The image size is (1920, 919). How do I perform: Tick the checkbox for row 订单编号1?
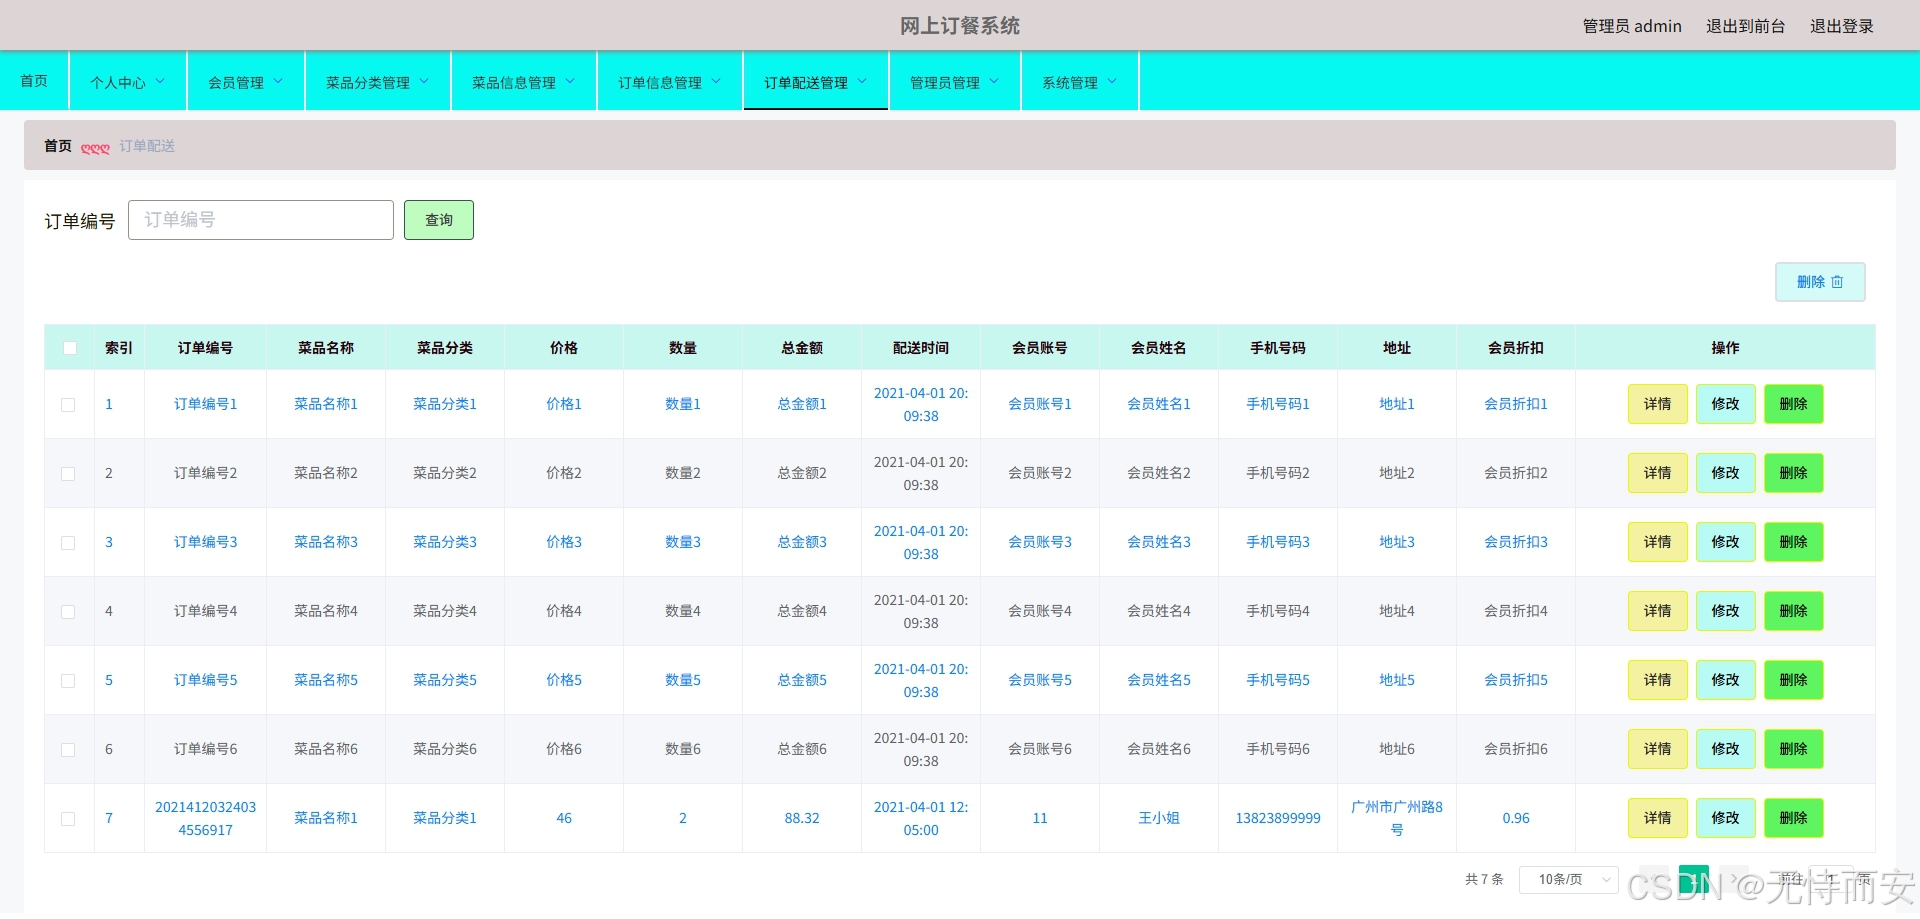coord(68,405)
